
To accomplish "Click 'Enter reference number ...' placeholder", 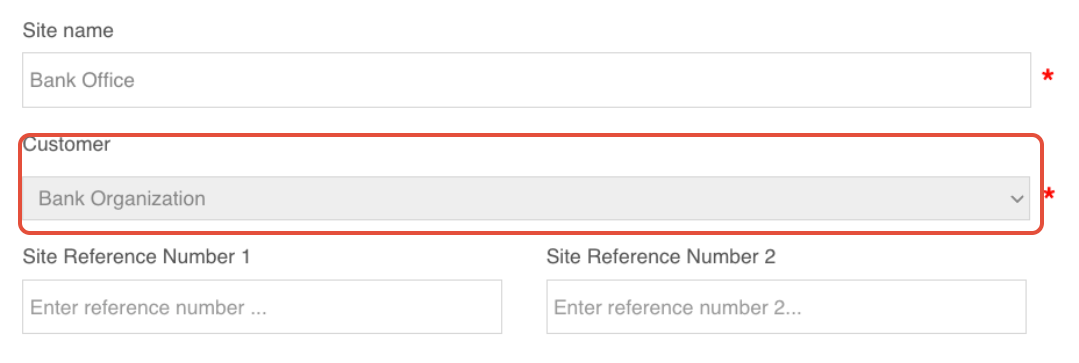I will point(148,307).
